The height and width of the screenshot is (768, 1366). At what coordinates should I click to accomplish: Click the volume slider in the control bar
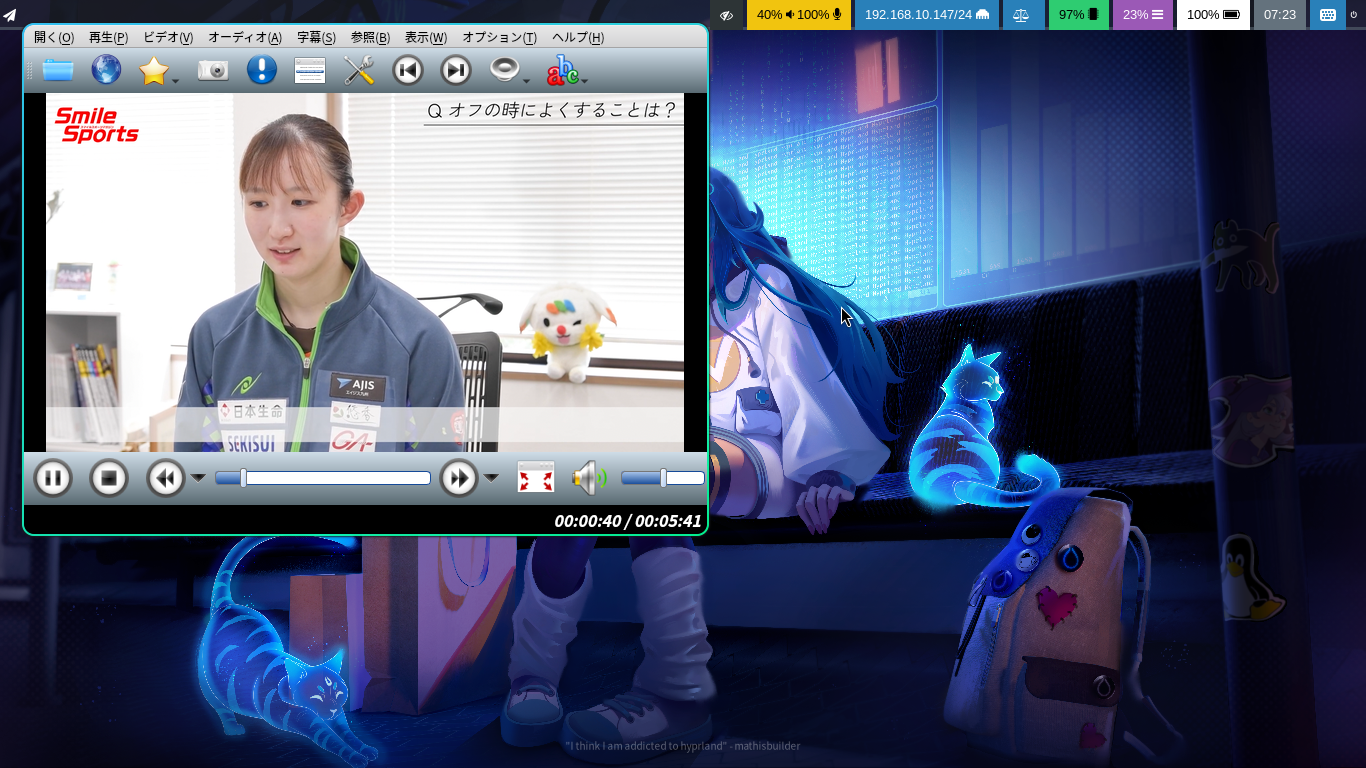coord(663,478)
